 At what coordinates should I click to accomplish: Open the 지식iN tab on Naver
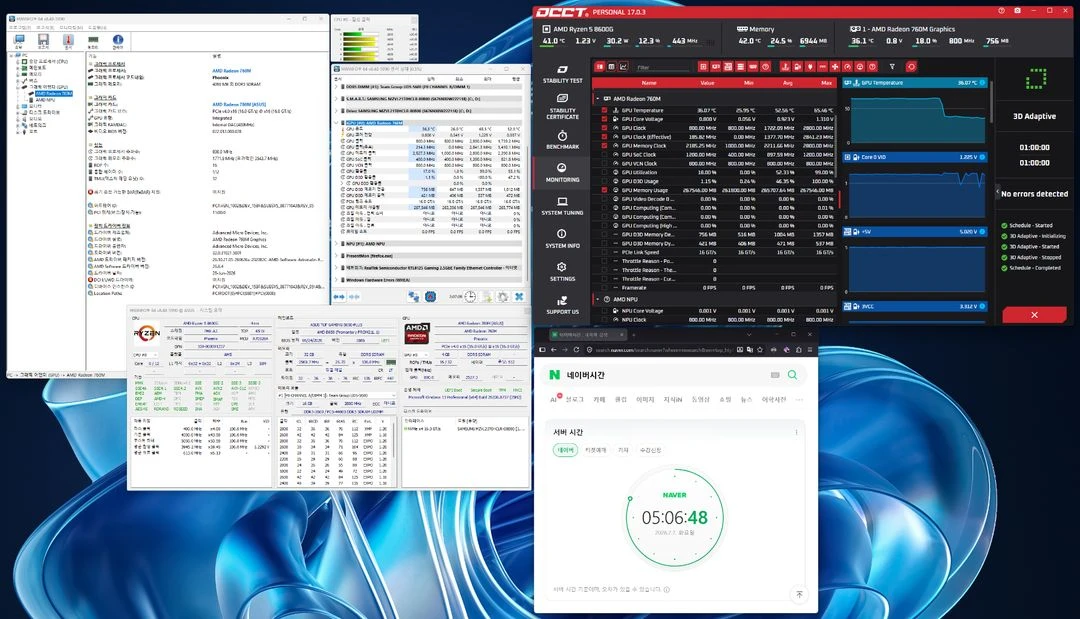click(x=672, y=399)
